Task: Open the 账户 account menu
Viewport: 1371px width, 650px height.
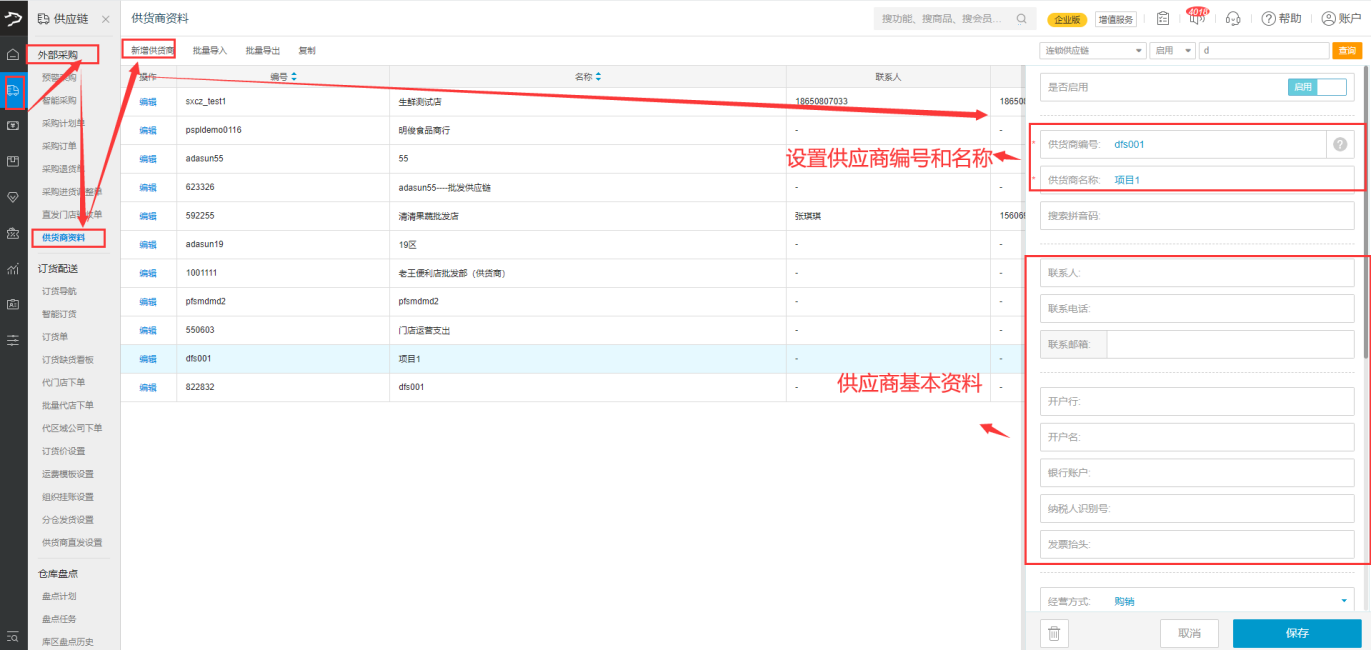Action: click(1341, 18)
